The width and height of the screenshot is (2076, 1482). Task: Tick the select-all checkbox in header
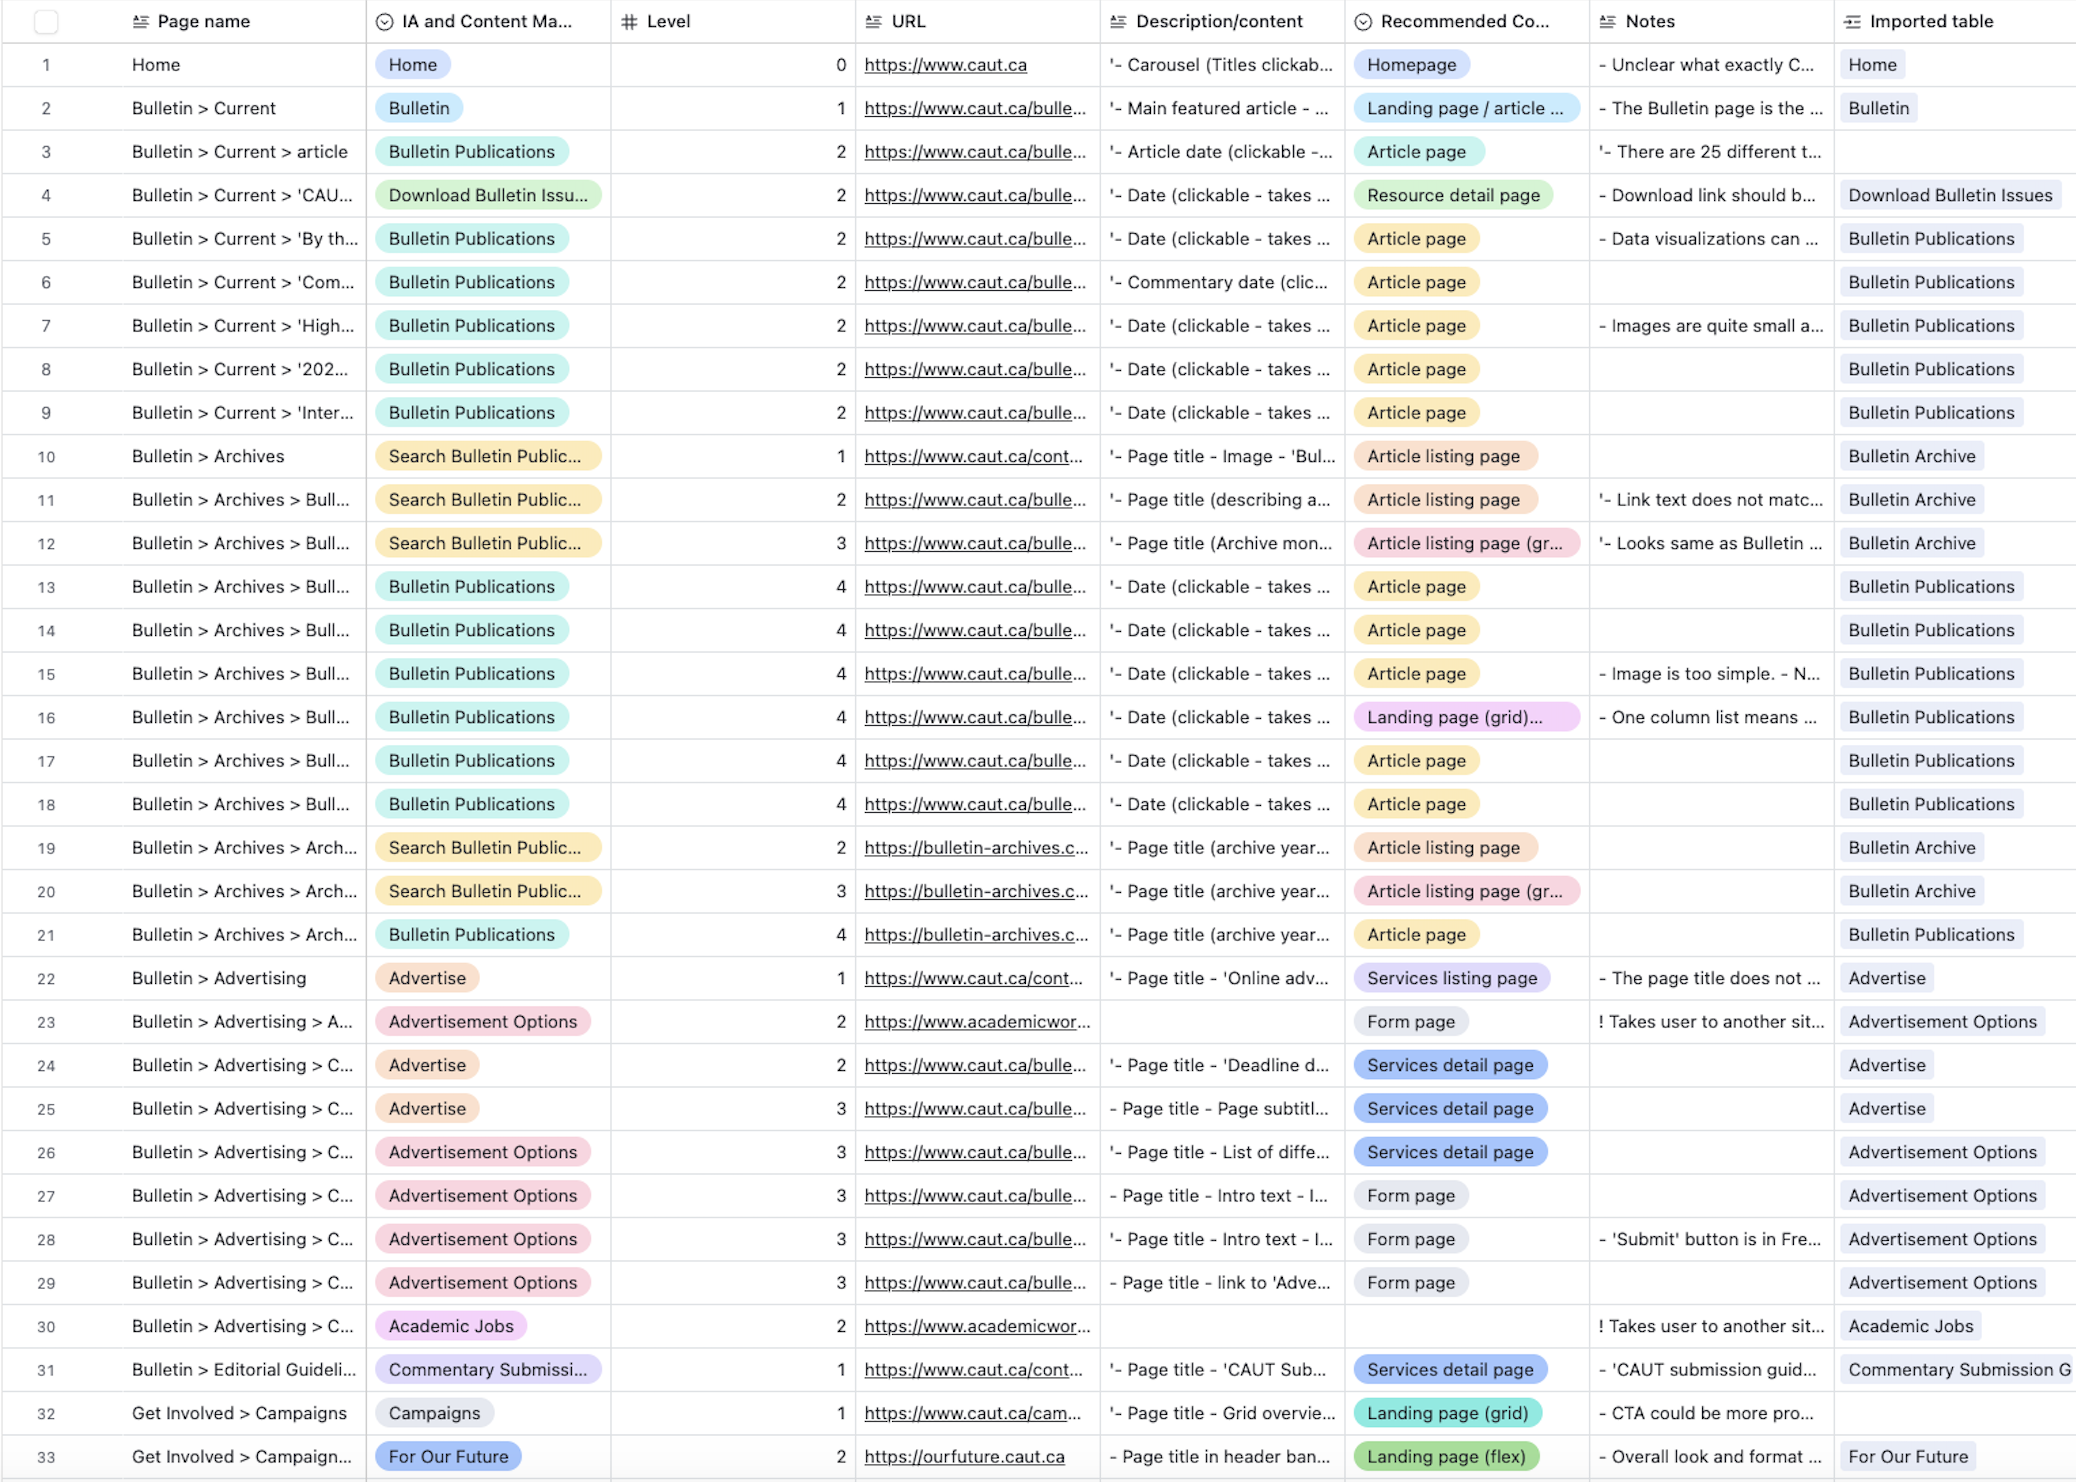pos(46,21)
